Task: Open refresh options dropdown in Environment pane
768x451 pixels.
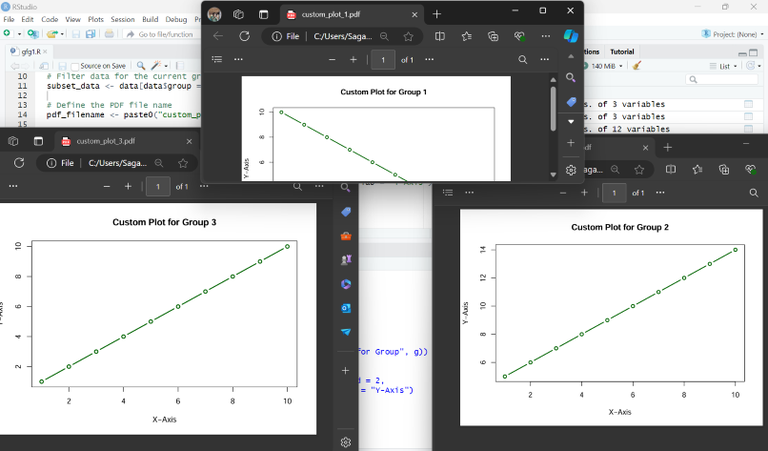Action: point(760,66)
